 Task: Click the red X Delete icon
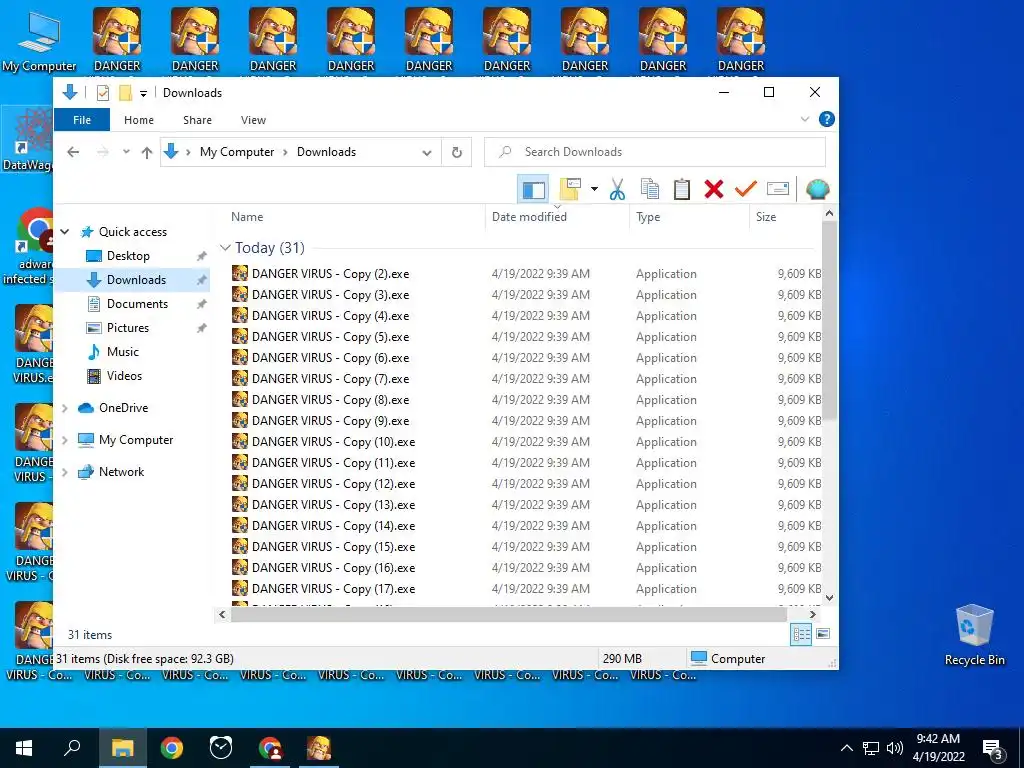click(714, 189)
